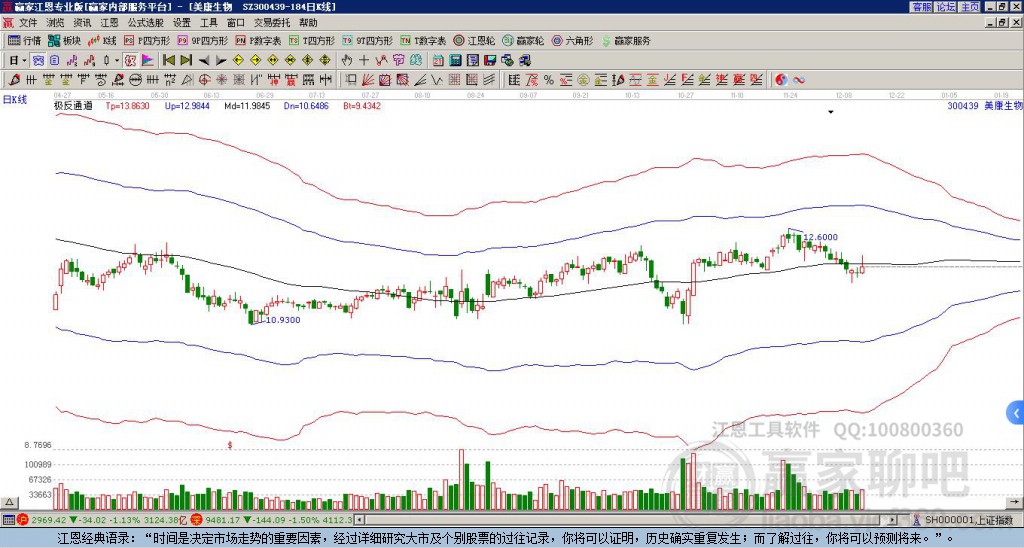The height and width of the screenshot is (548, 1024).
Task: Open the calendar icon in toolbar
Action: (438, 60)
